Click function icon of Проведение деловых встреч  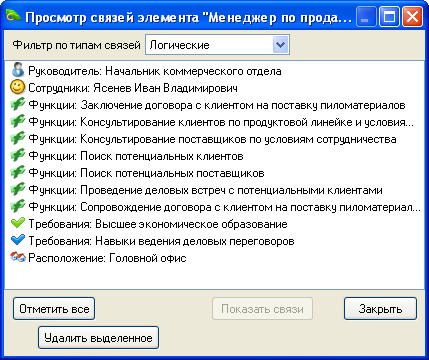click(x=18, y=190)
